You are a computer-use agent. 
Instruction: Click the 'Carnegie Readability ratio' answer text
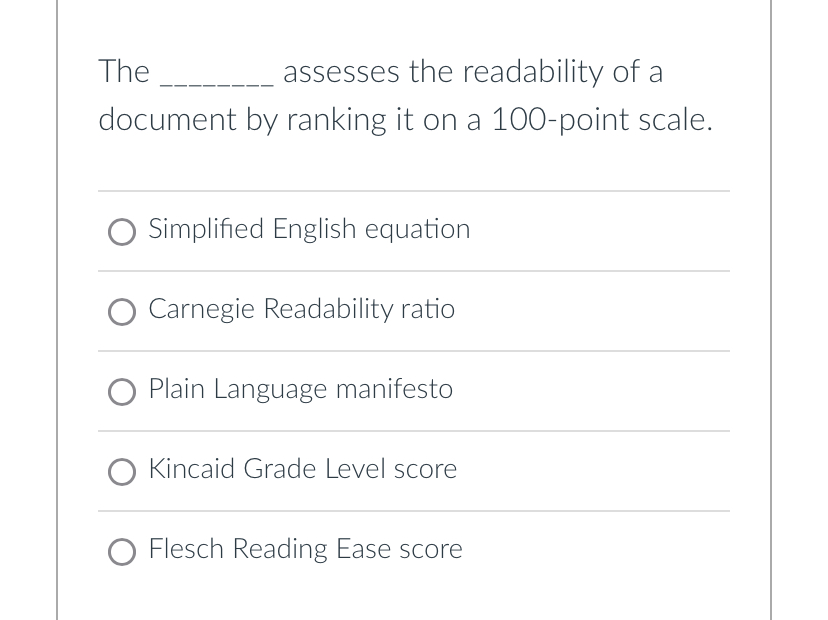pyautogui.click(x=301, y=310)
